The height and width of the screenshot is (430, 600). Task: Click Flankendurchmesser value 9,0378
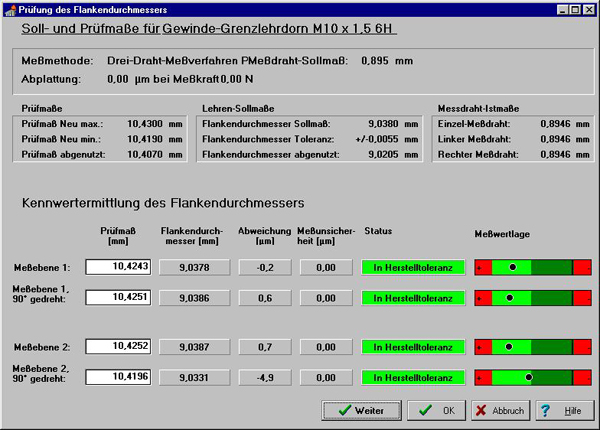pyautogui.click(x=194, y=267)
